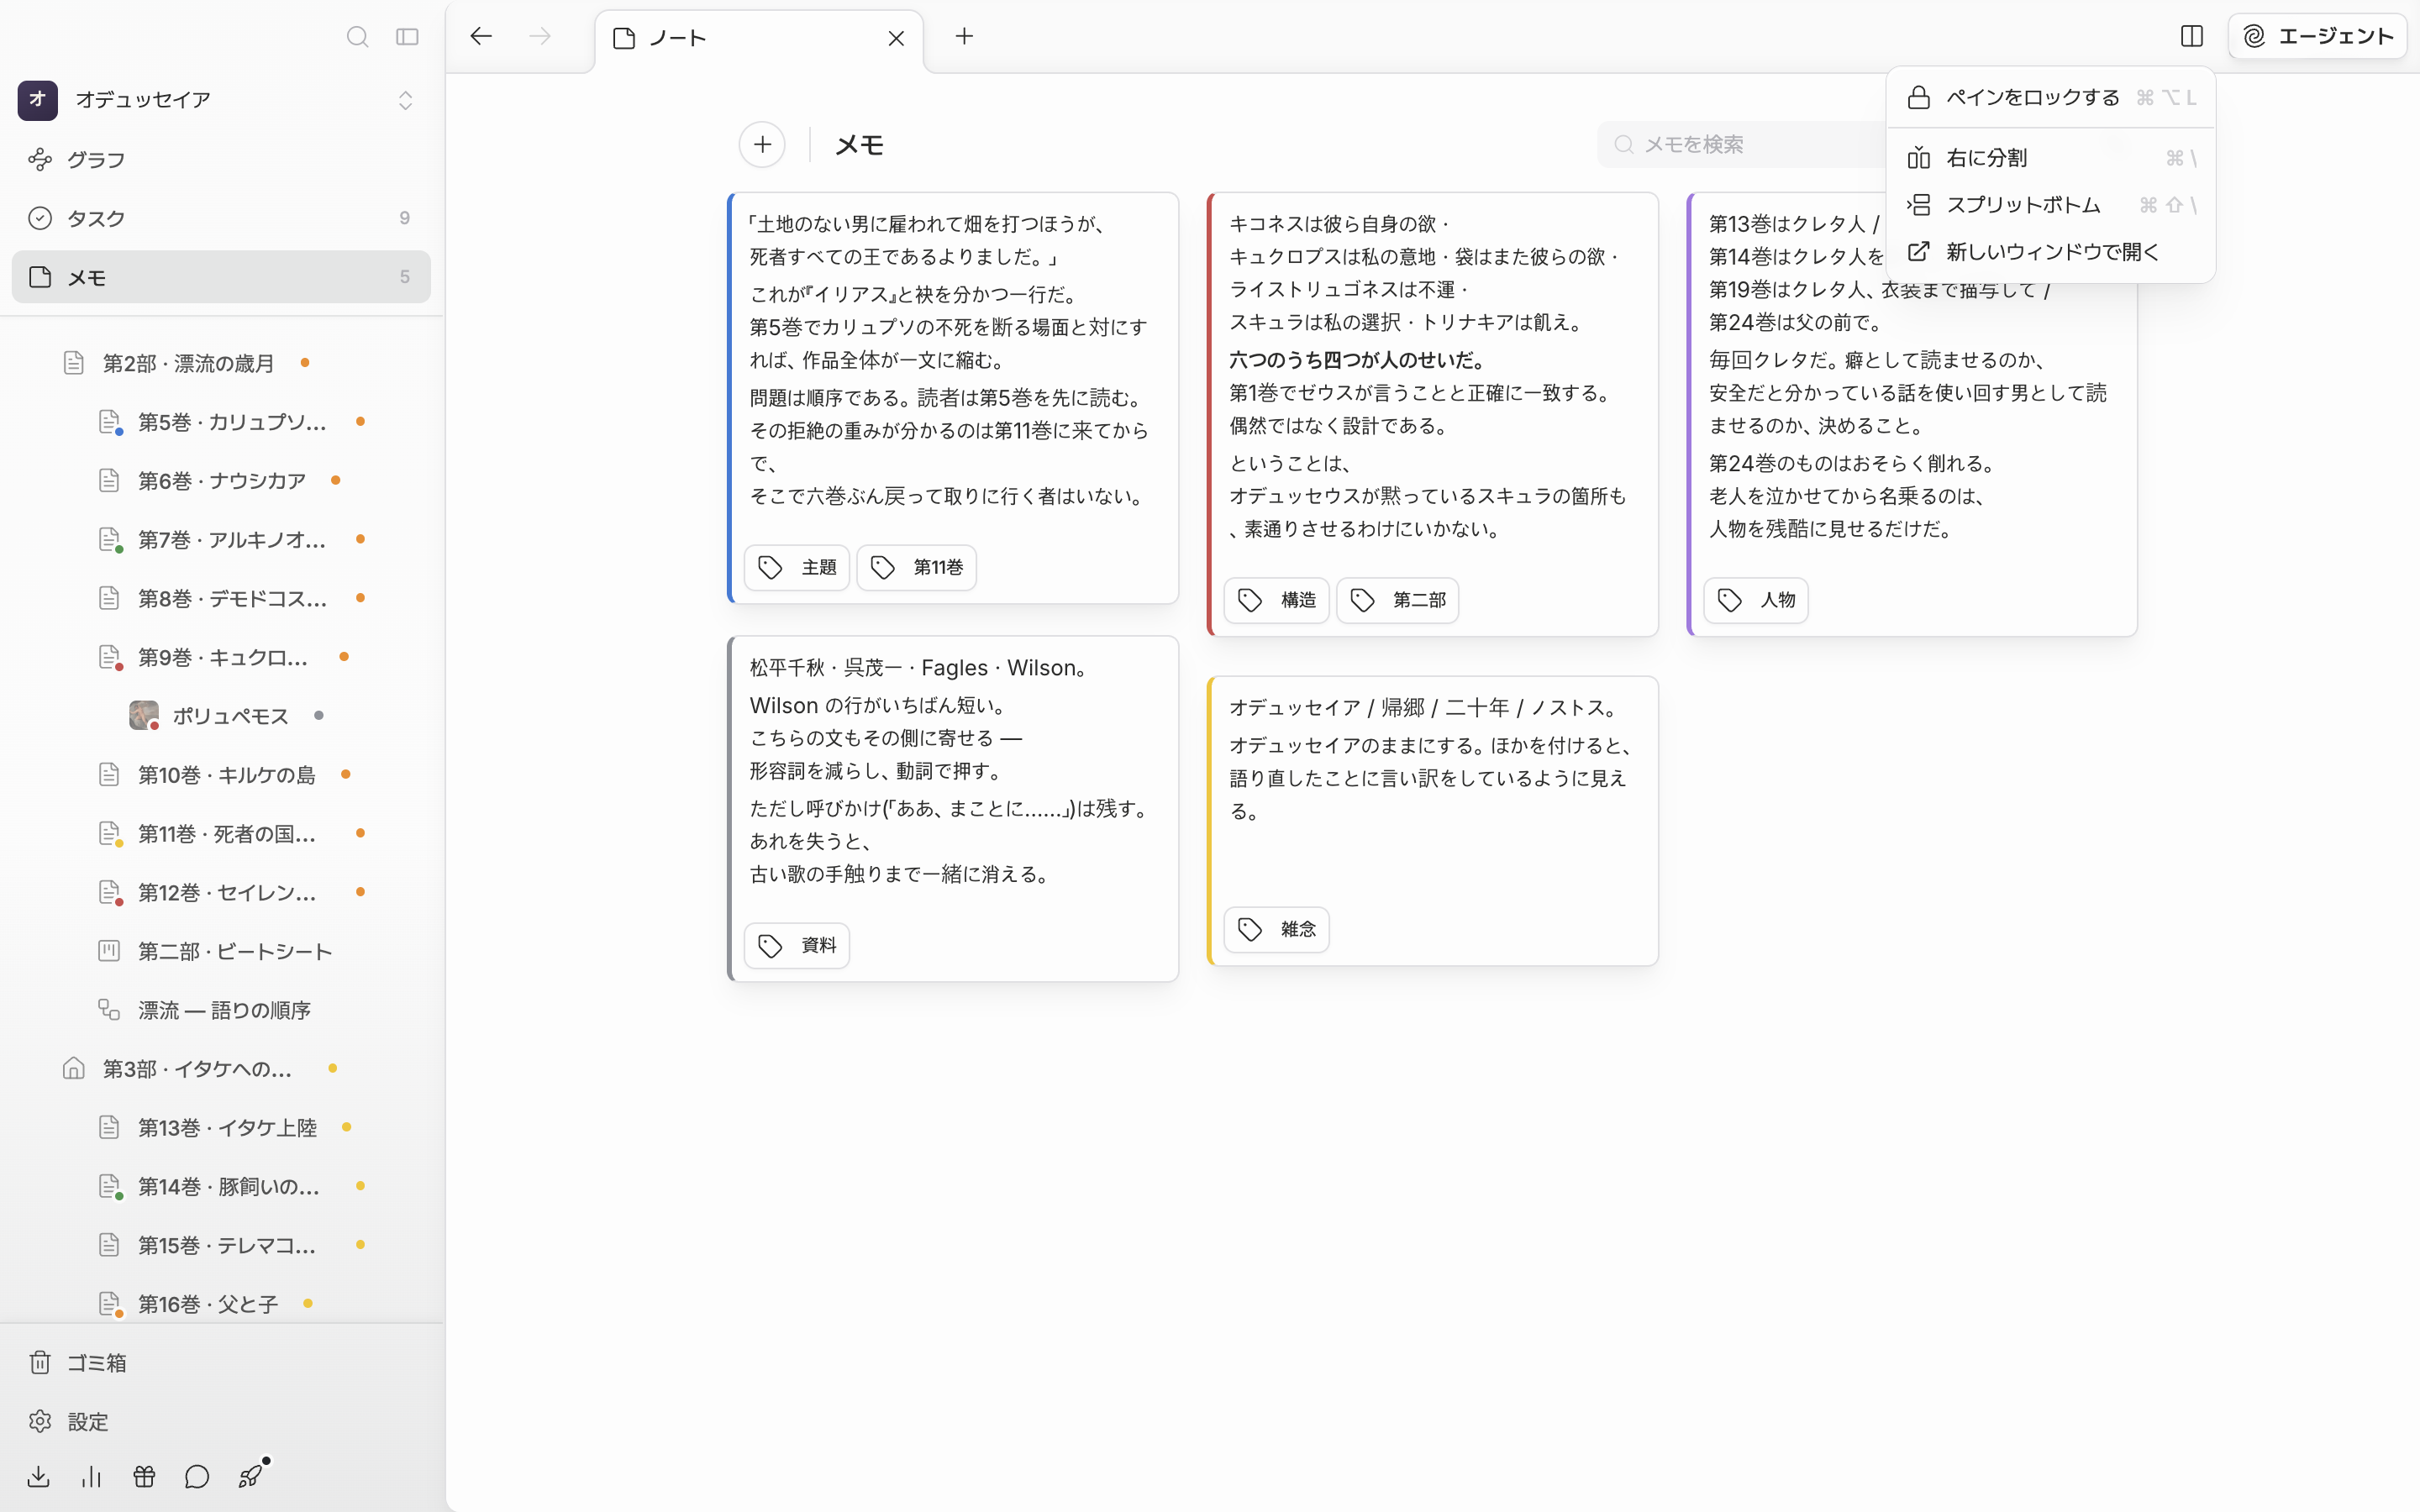The width and height of the screenshot is (2420, 1512).
Task: Click the gift icon
Action: coord(144,1477)
